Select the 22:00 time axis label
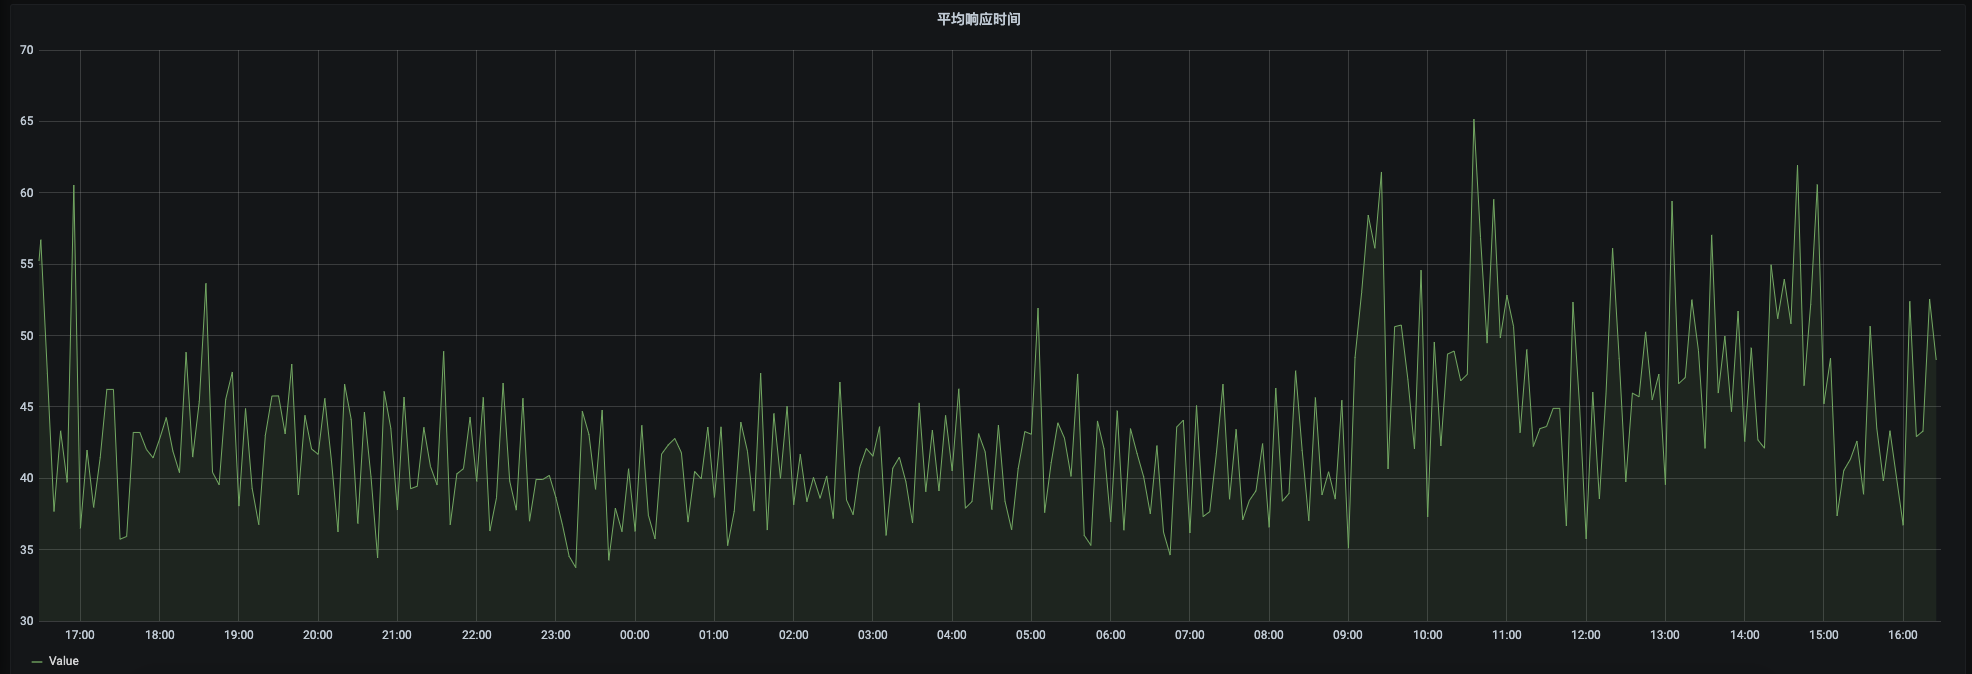1972x674 pixels. pyautogui.click(x=476, y=635)
